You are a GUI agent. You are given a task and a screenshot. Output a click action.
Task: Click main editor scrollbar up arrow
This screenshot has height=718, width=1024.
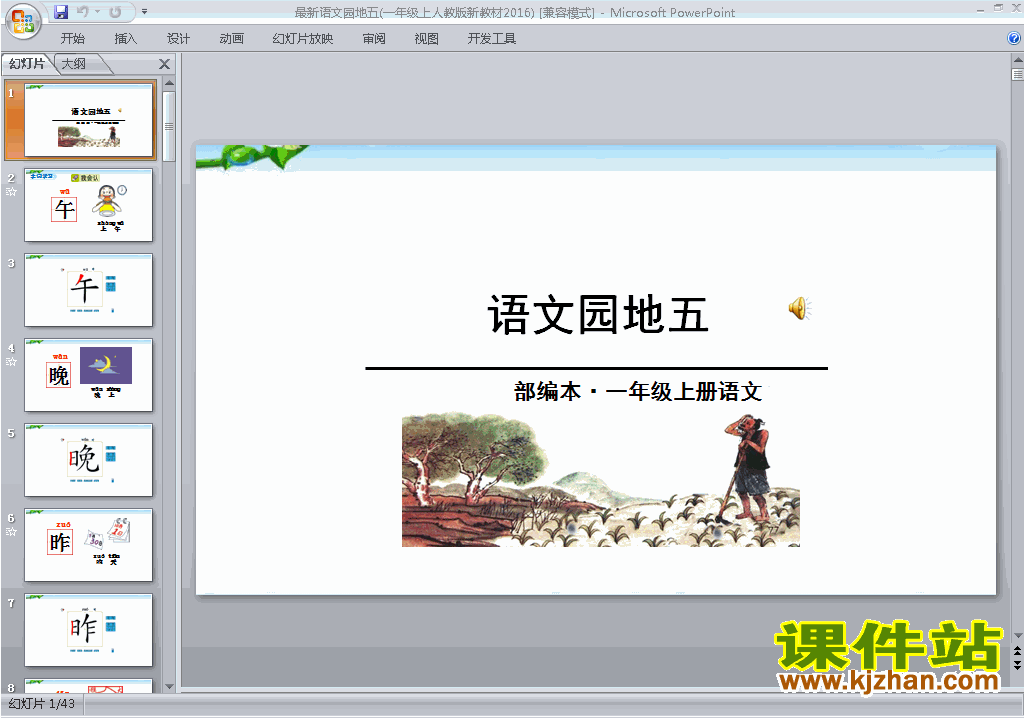pyautogui.click(x=1017, y=60)
